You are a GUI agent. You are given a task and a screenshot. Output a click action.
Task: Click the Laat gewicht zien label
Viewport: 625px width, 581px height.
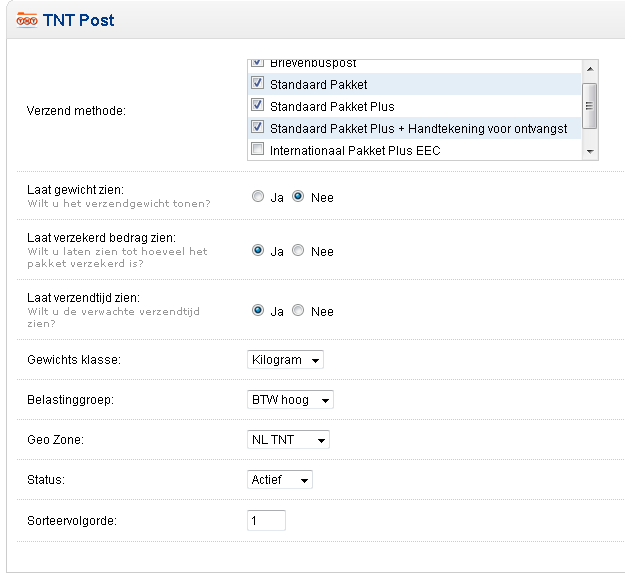[x=75, y=190]
